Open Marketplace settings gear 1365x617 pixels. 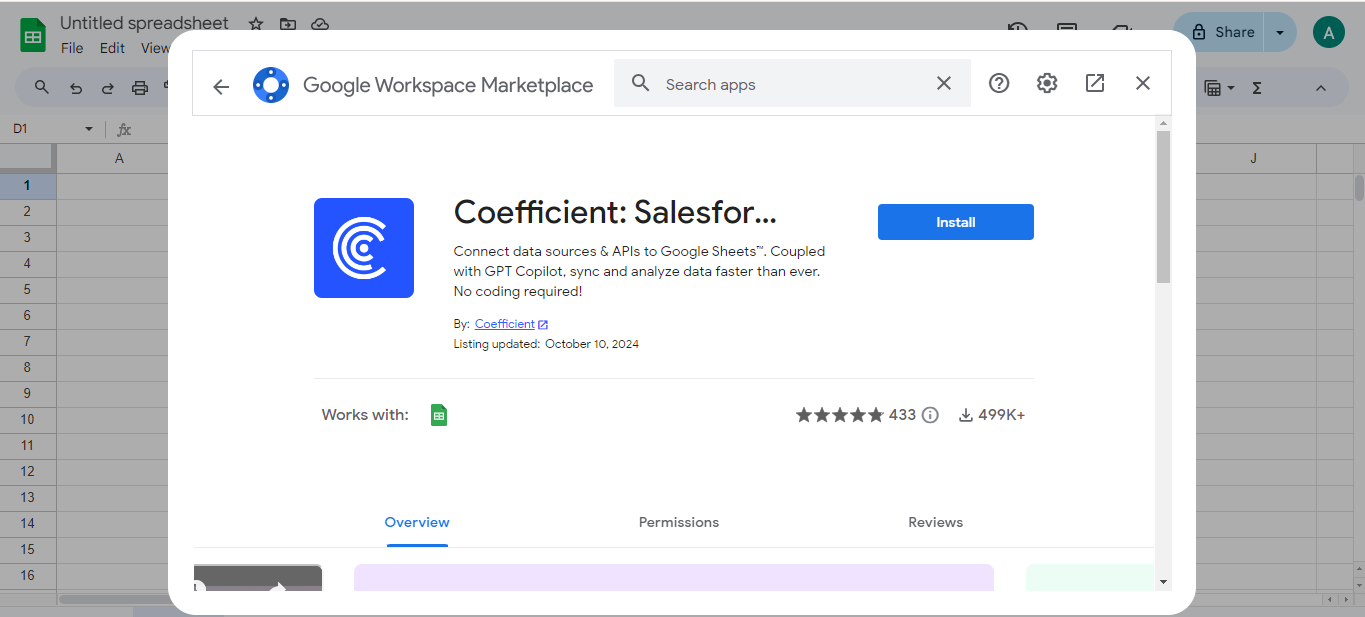(x=1047, y=83)
